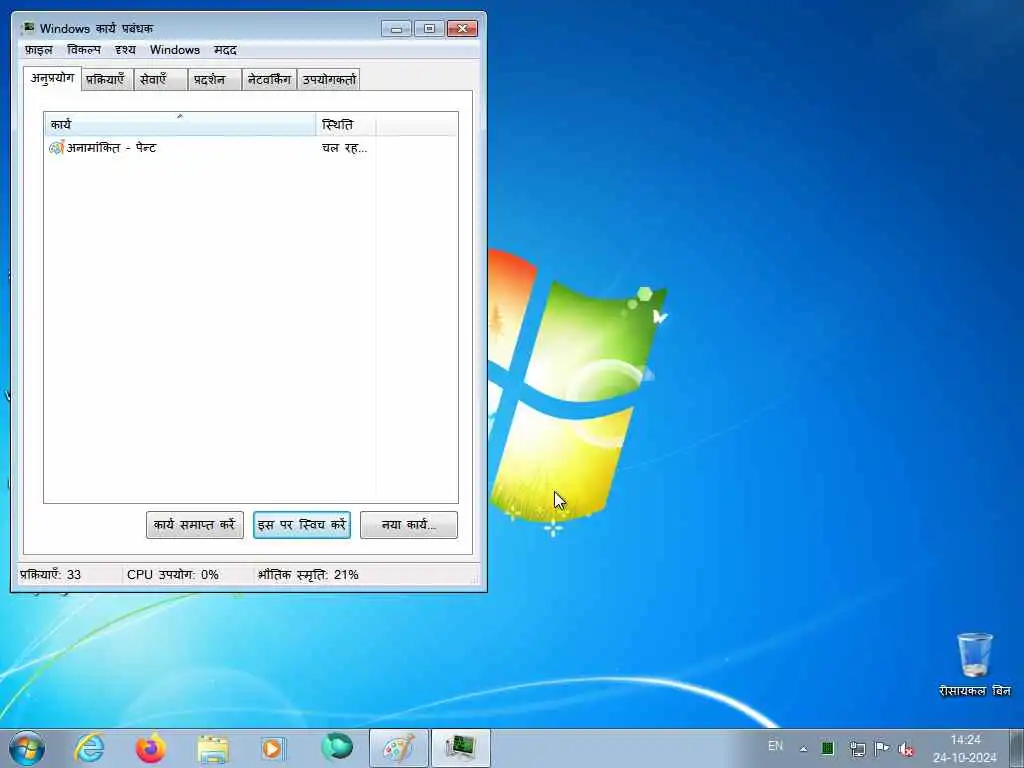Screen dimensions: 1024x768
Task: Click the green round taskbar app icon
Action: pyautogui.click(x=336, y=748)
